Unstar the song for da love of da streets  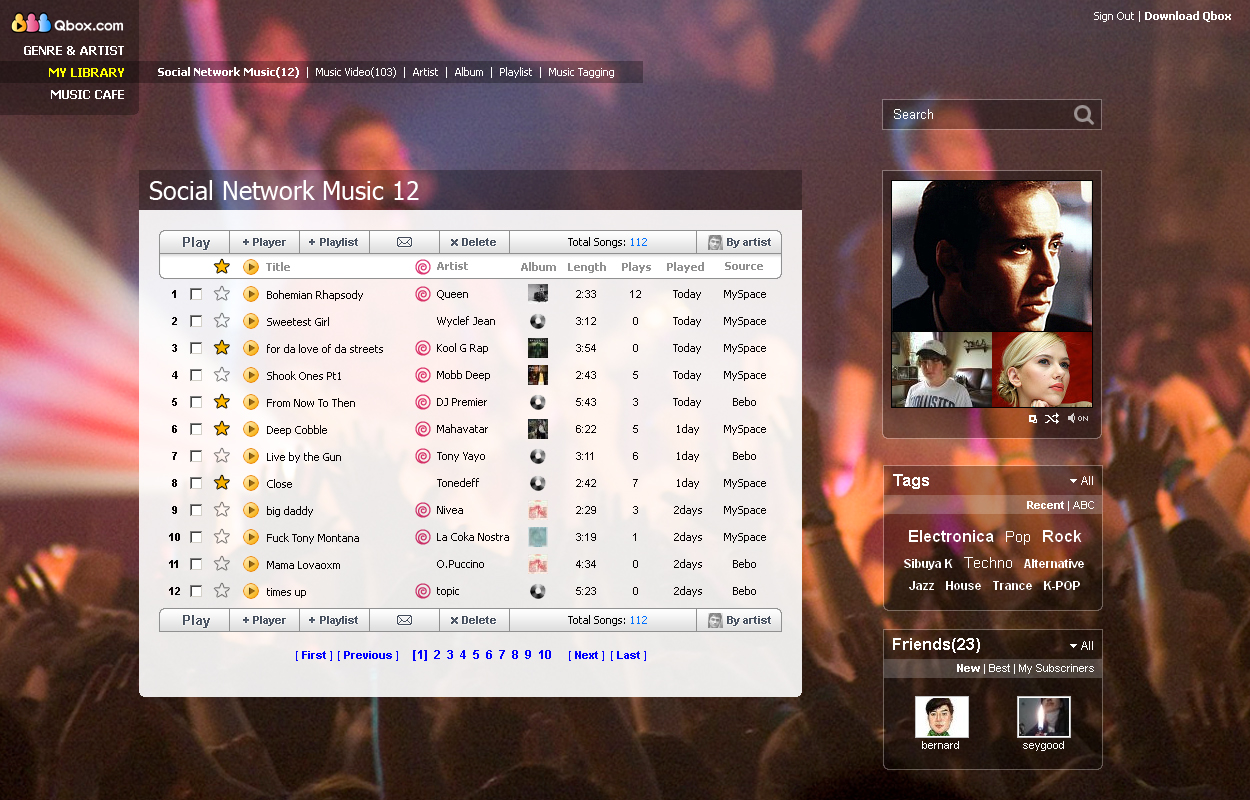click(x=222, y=348)
